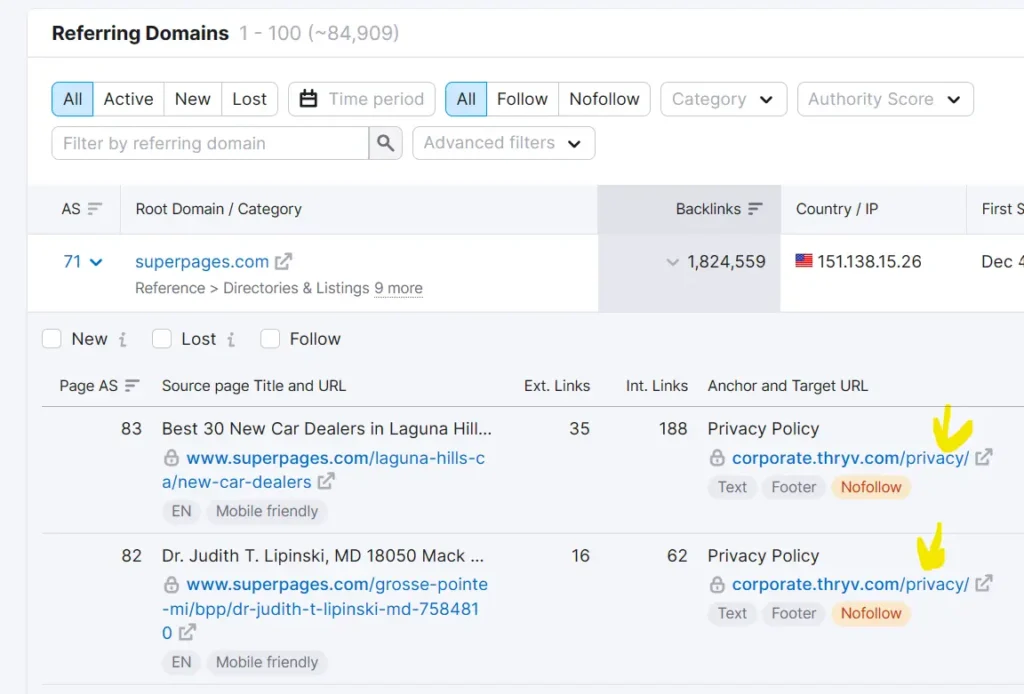1024x694 pixels.
Task: Open corporate.thryv.com/privacy link in Laguna Hills row
Action: pyautogui.click(x=850, y=458)
